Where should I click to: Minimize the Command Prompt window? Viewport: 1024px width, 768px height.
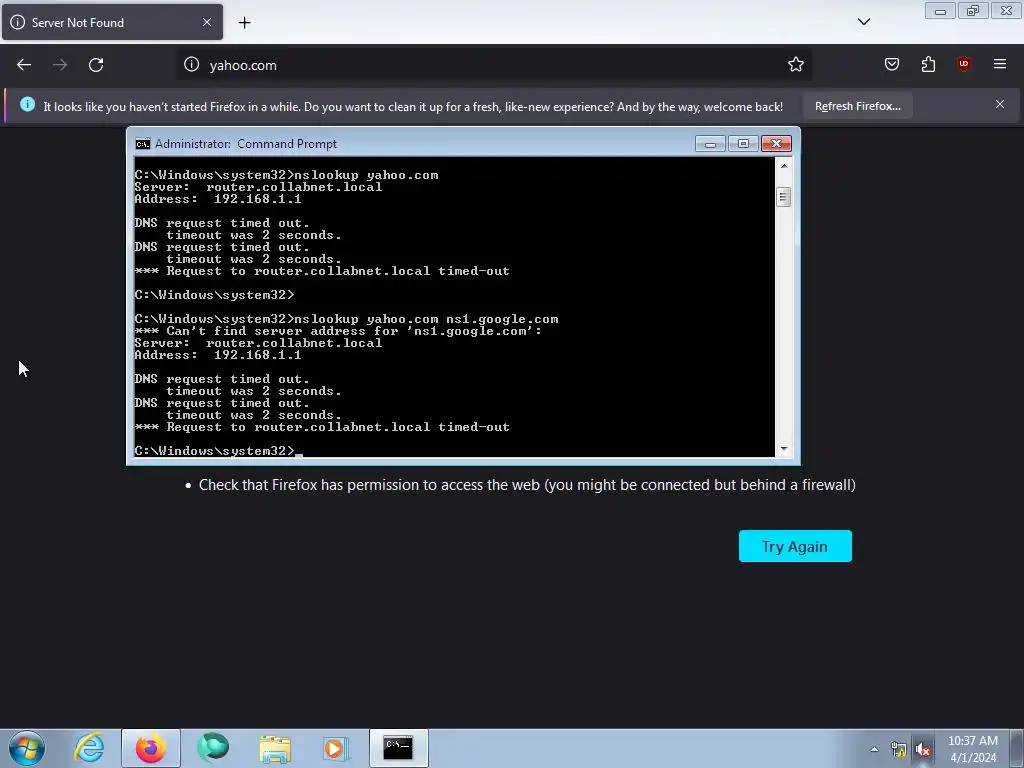coord(710,144)
